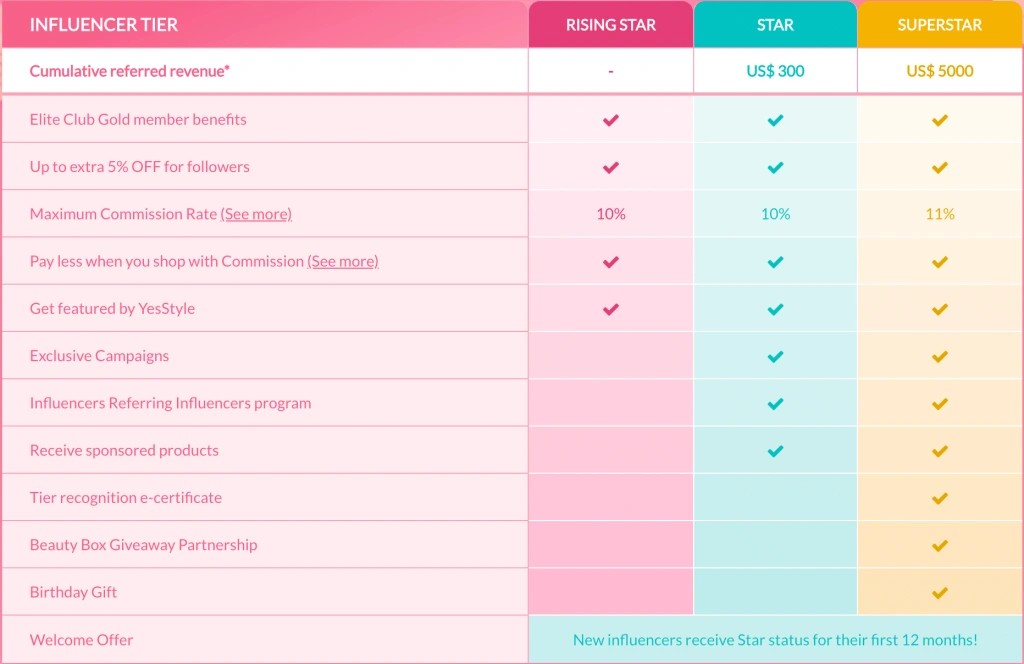This screenshot has height=664, width=1024.
Task: Click Star checkmark for extra 5% OFF row
Action: pos(775,167)
